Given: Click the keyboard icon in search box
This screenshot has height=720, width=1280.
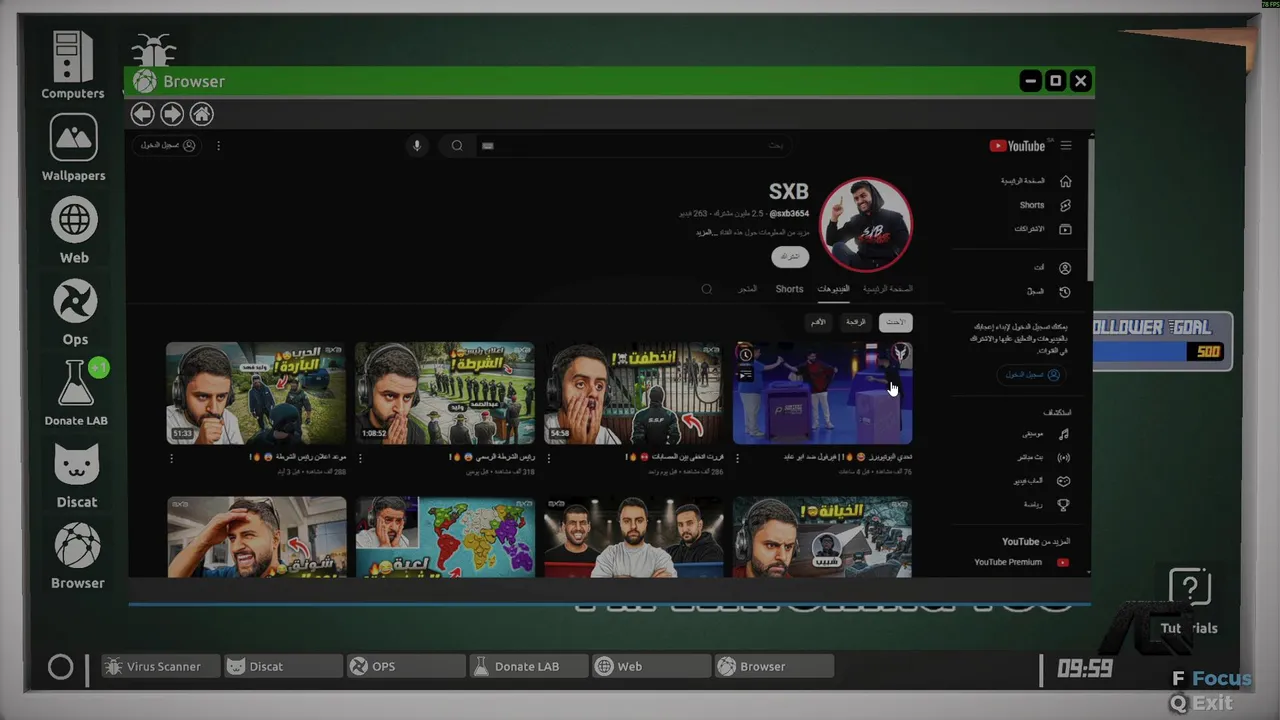Looking at the screenshot, I should click(488, 146).
